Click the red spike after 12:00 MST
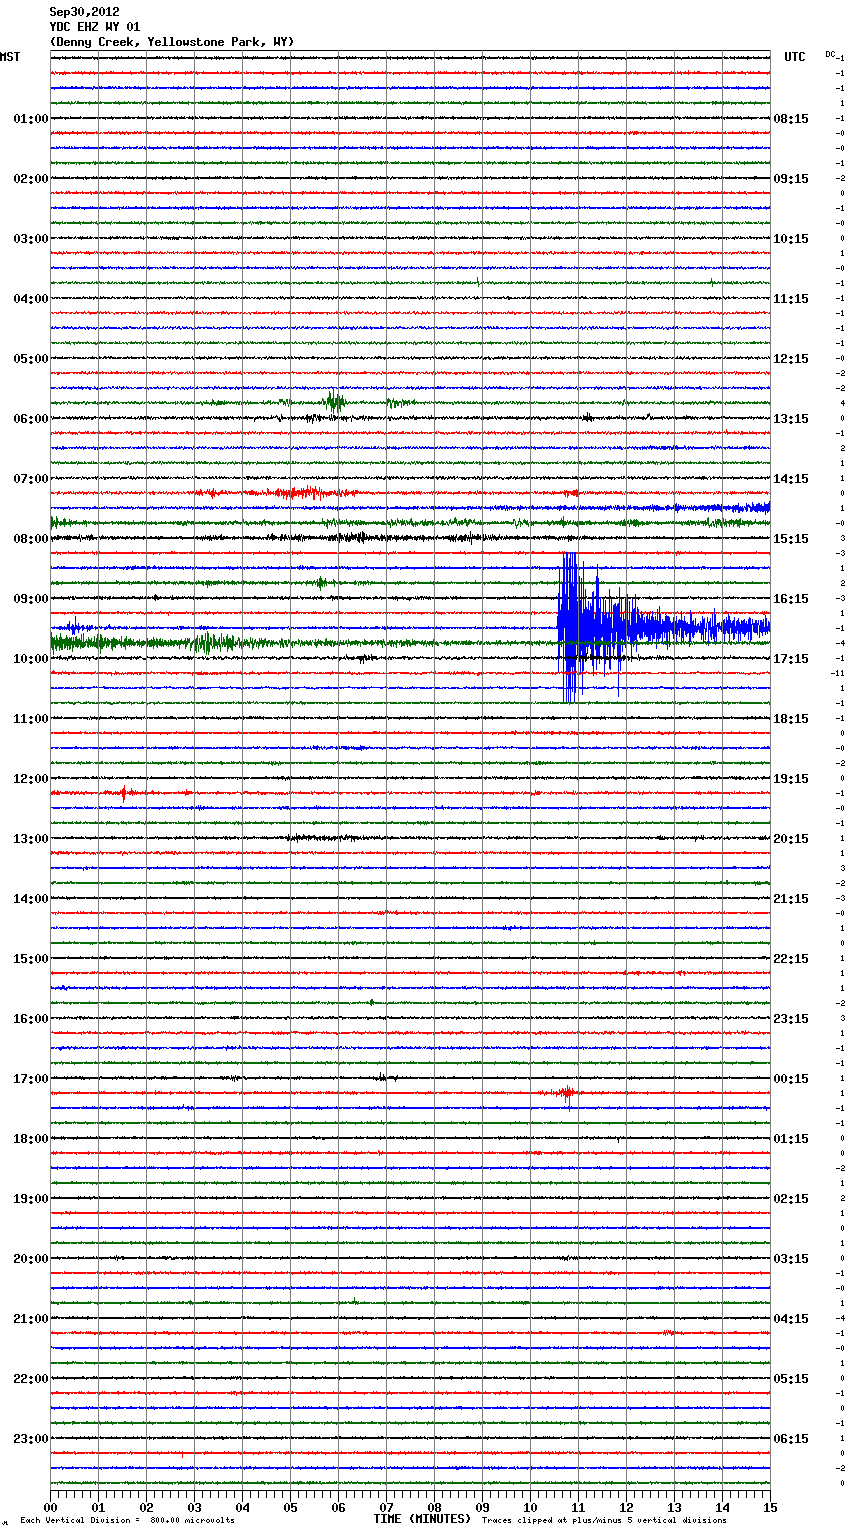 coord(124,793)
